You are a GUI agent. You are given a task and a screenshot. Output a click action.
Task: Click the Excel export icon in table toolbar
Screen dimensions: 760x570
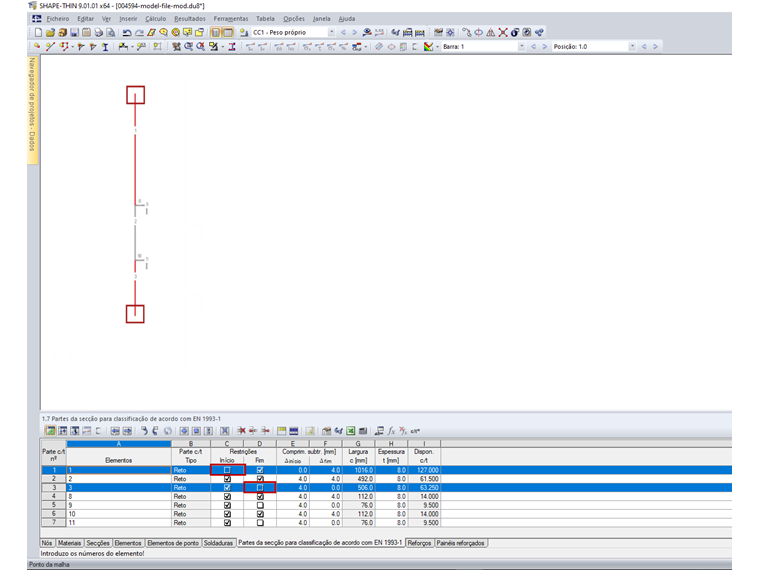tap(350, 430)
